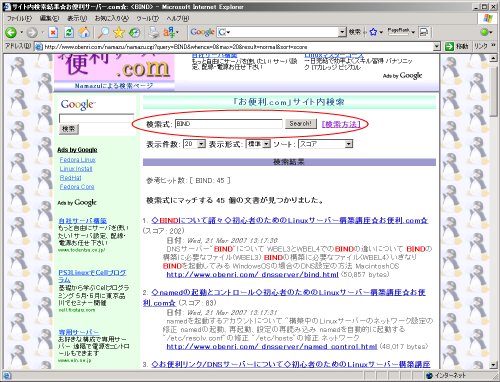The width and height of the screenshot is (500, 382).
Task: Open the Fedora Core ad link
Action: pos(77,187)
